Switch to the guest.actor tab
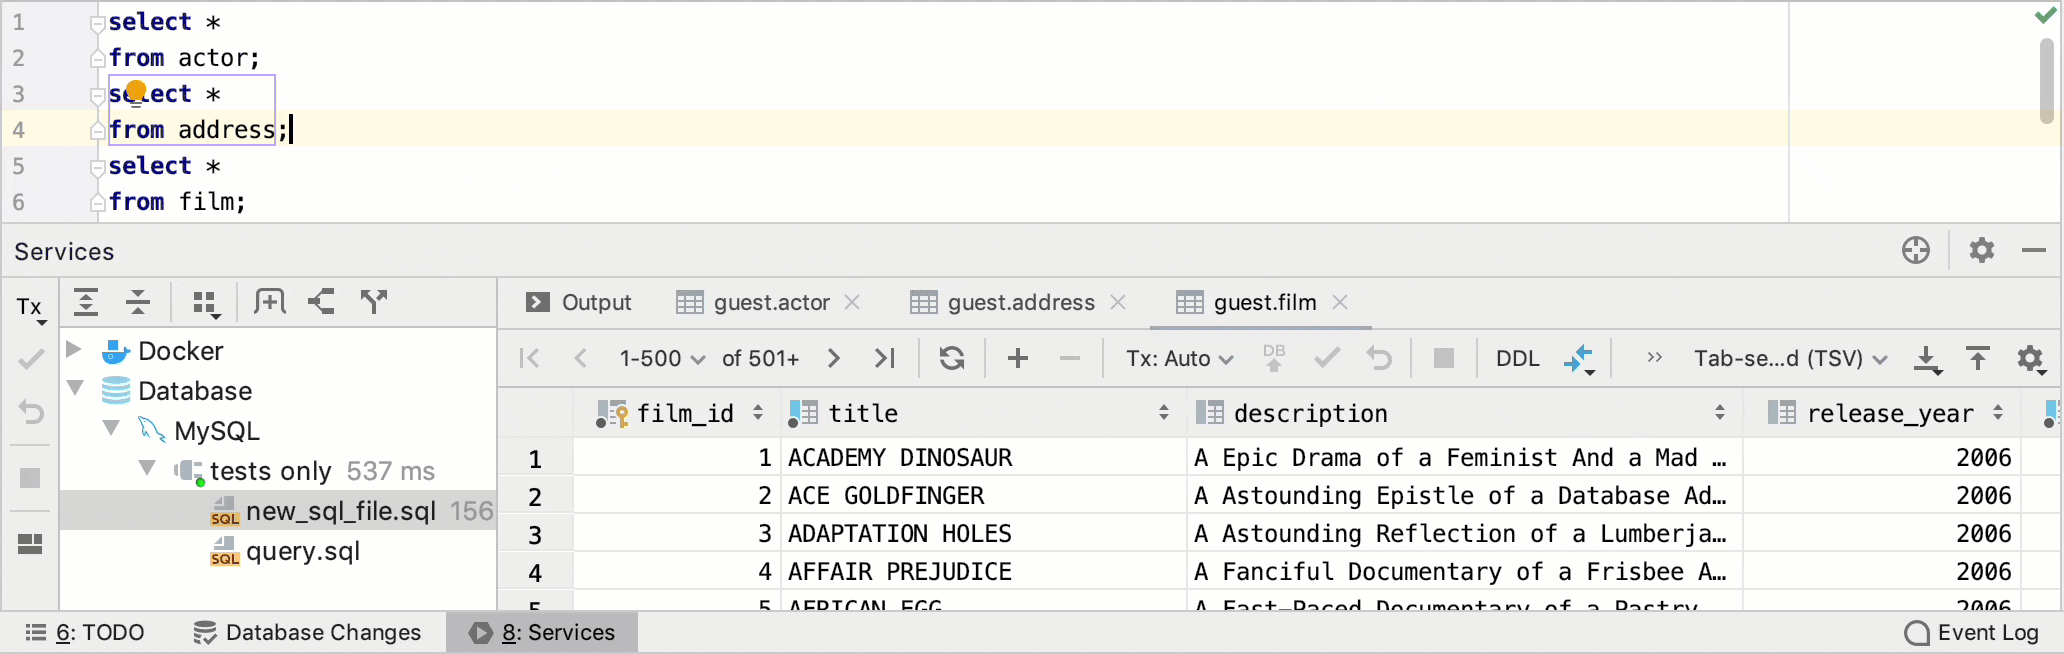 (770, 302)
